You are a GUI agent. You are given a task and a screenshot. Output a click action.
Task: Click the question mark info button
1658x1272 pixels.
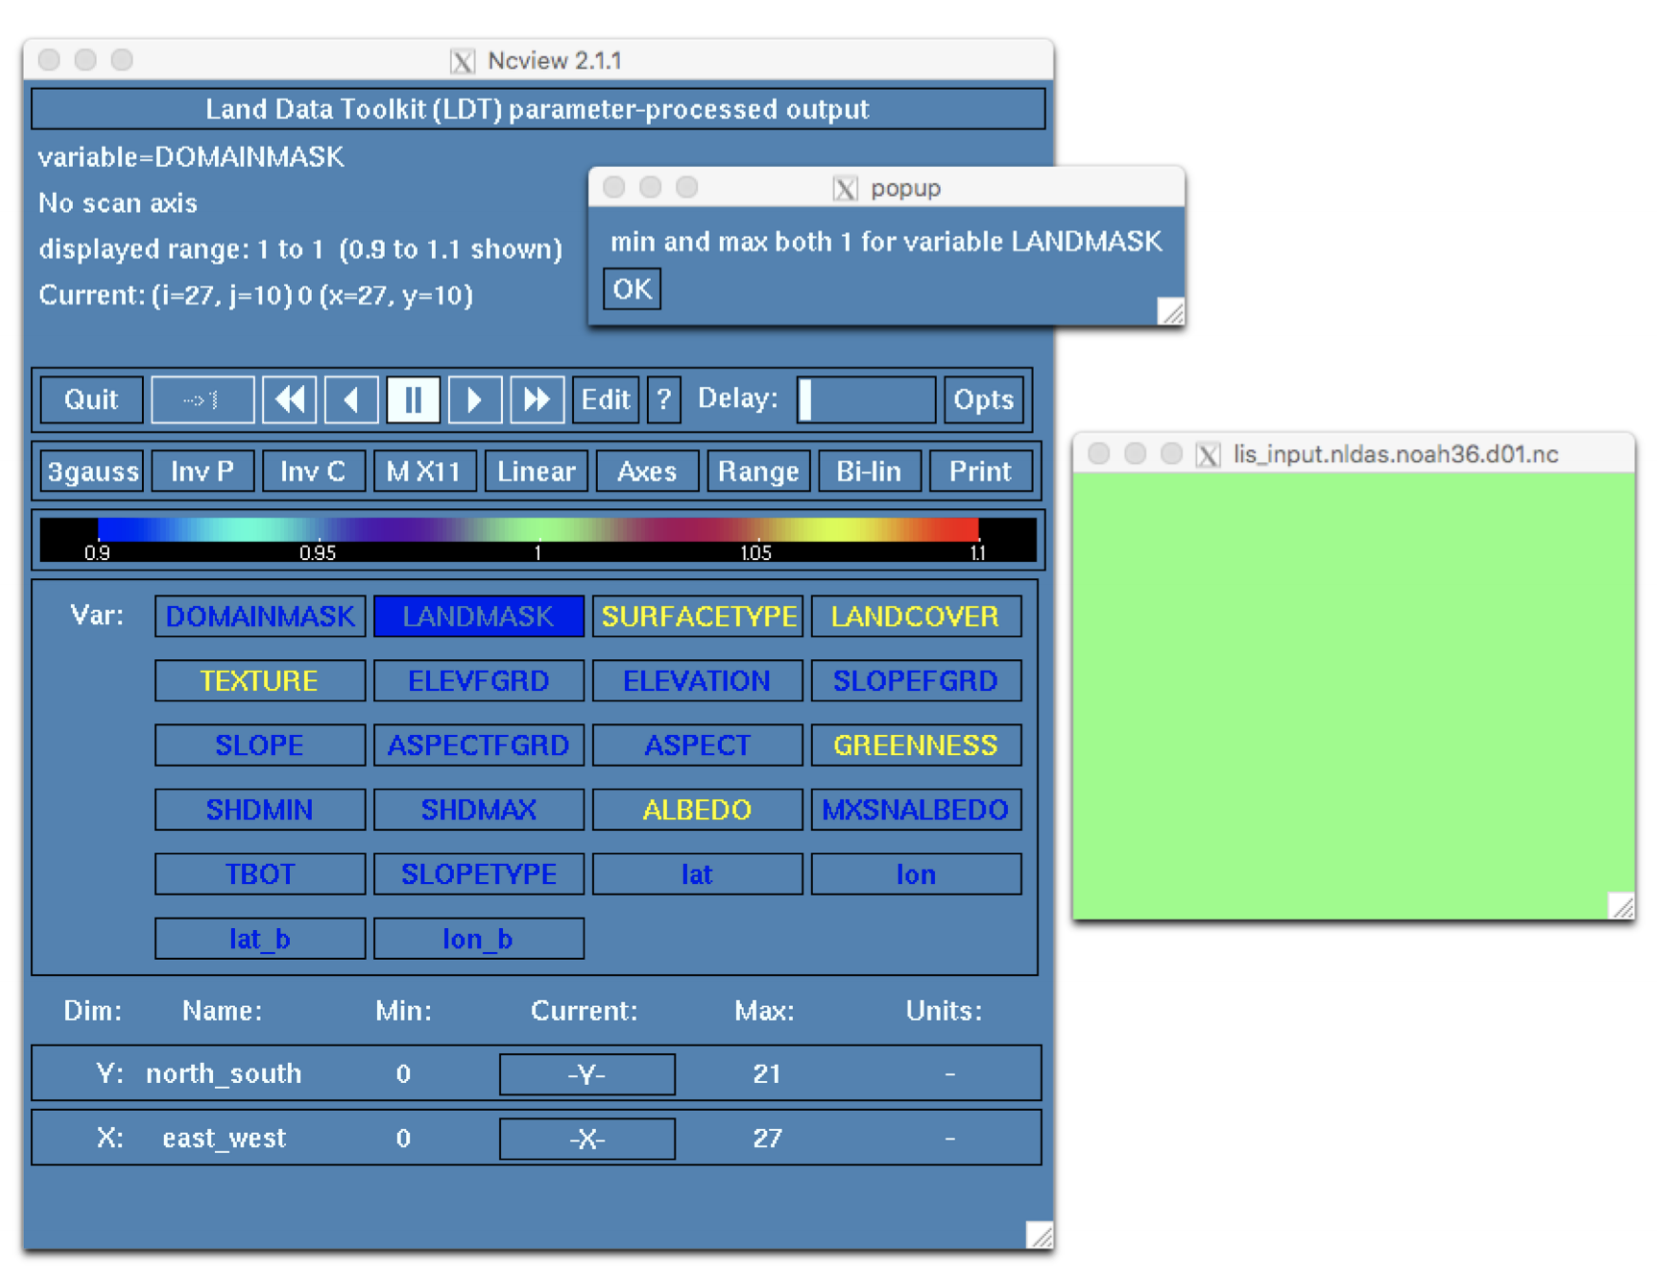tap(664, 400)
